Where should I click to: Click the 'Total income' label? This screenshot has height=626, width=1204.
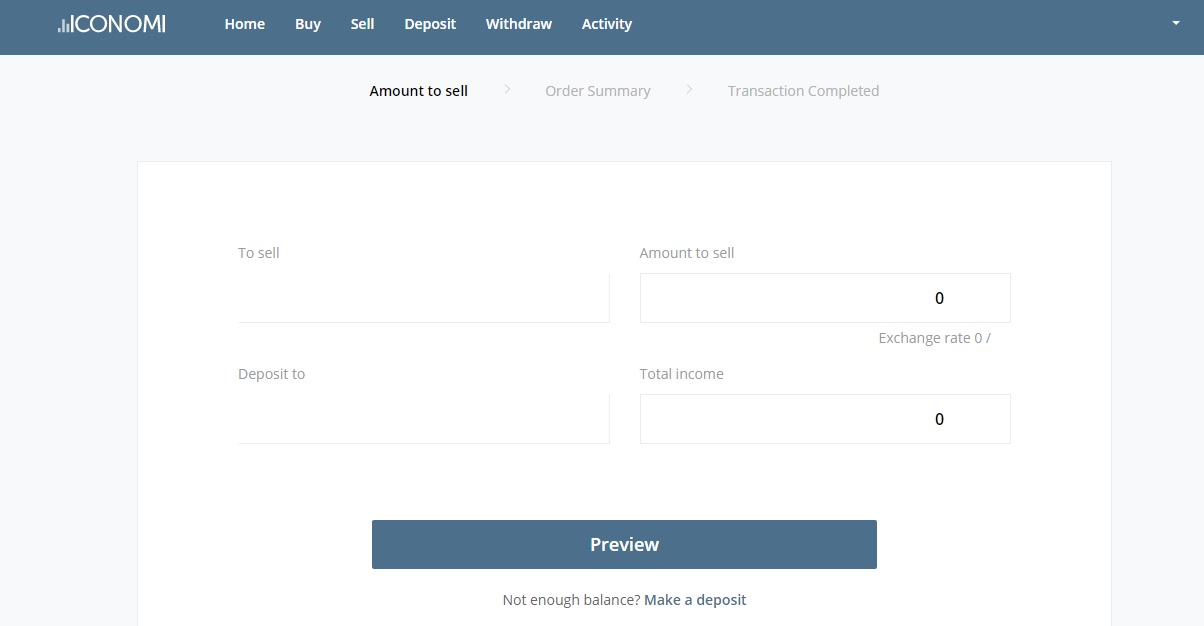coord(682,374)
